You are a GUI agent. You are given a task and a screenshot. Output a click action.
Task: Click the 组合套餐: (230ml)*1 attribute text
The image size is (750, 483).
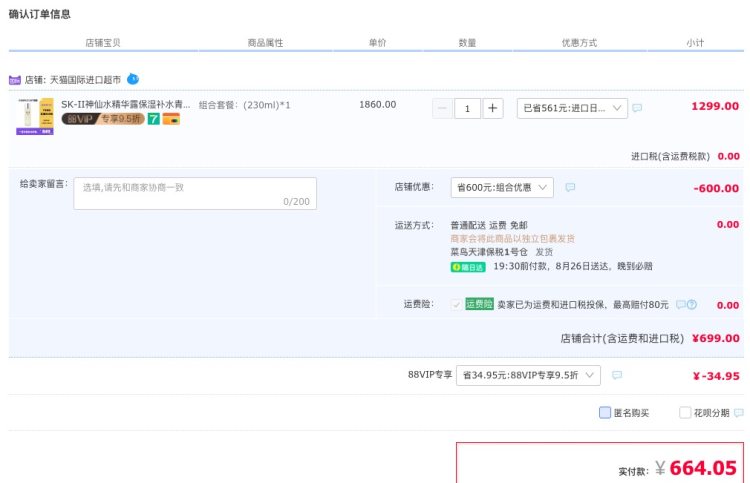click(244, 105)
